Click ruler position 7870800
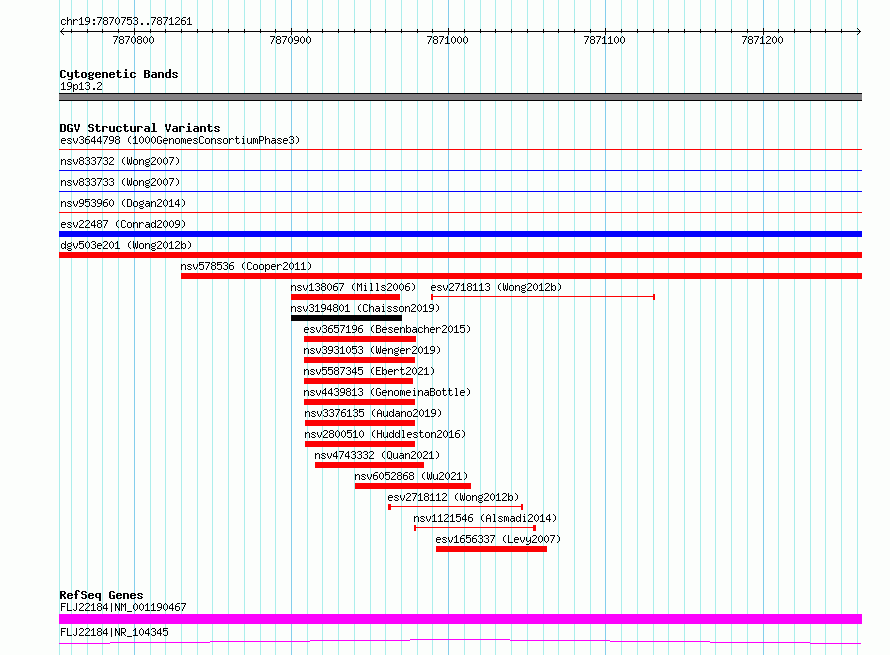 point(133,40)
